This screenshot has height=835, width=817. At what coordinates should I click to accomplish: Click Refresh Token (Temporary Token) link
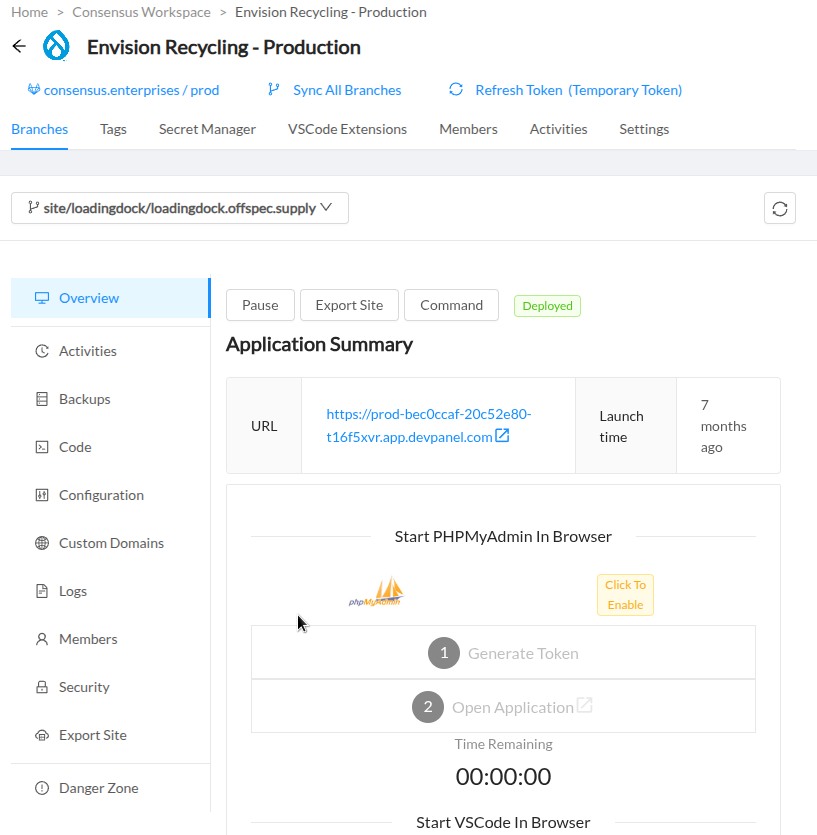(x=578, y=90)
